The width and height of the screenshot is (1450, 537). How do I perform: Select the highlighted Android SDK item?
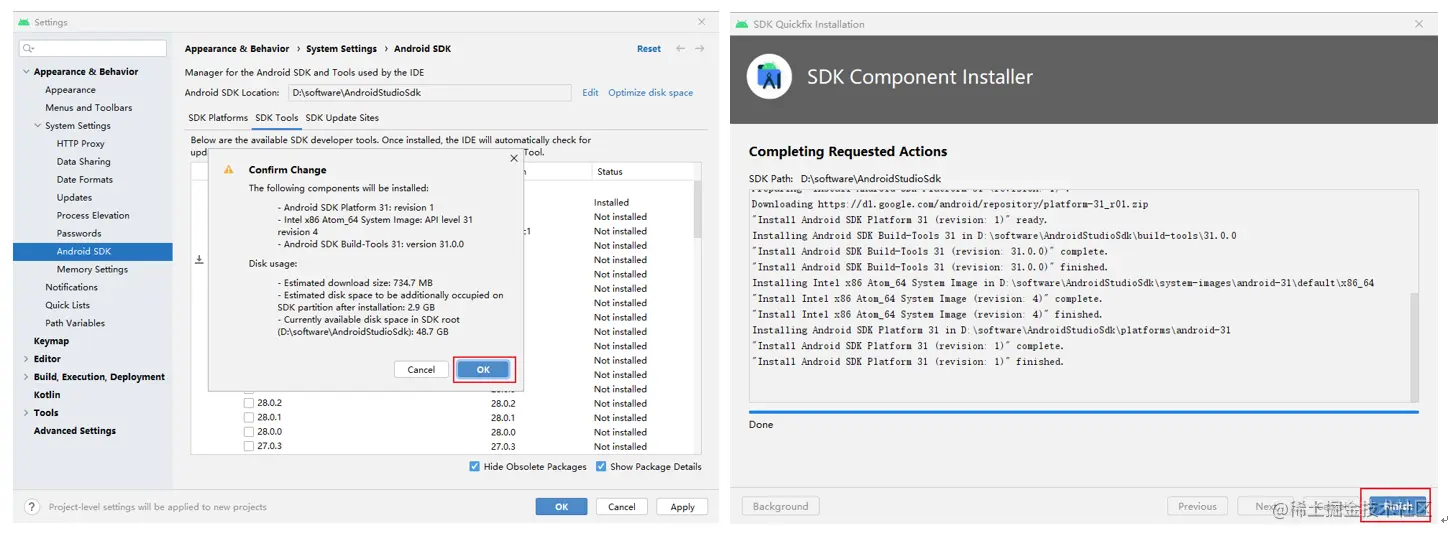(92, 252)
